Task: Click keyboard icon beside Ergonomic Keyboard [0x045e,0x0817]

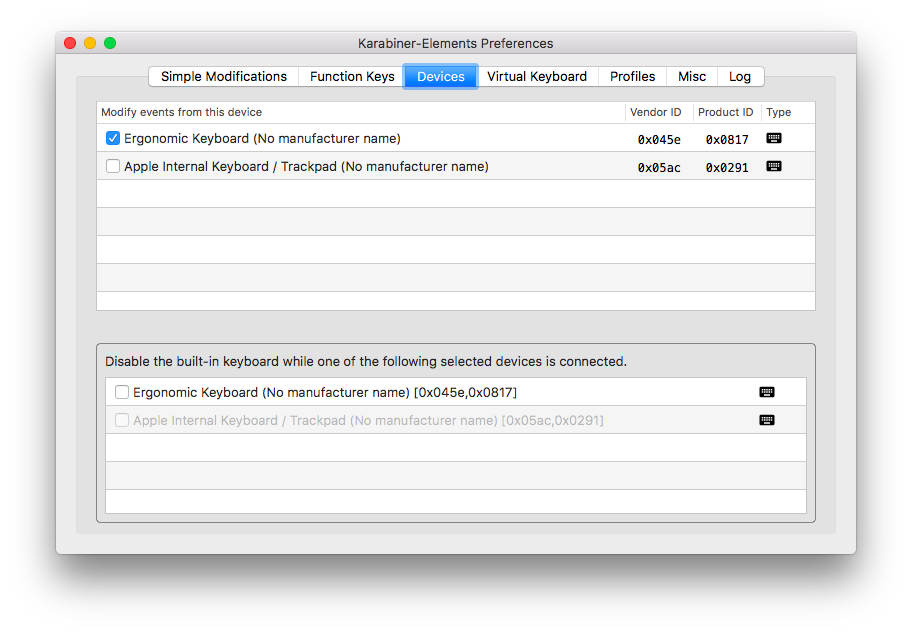Action: point(767,392)
